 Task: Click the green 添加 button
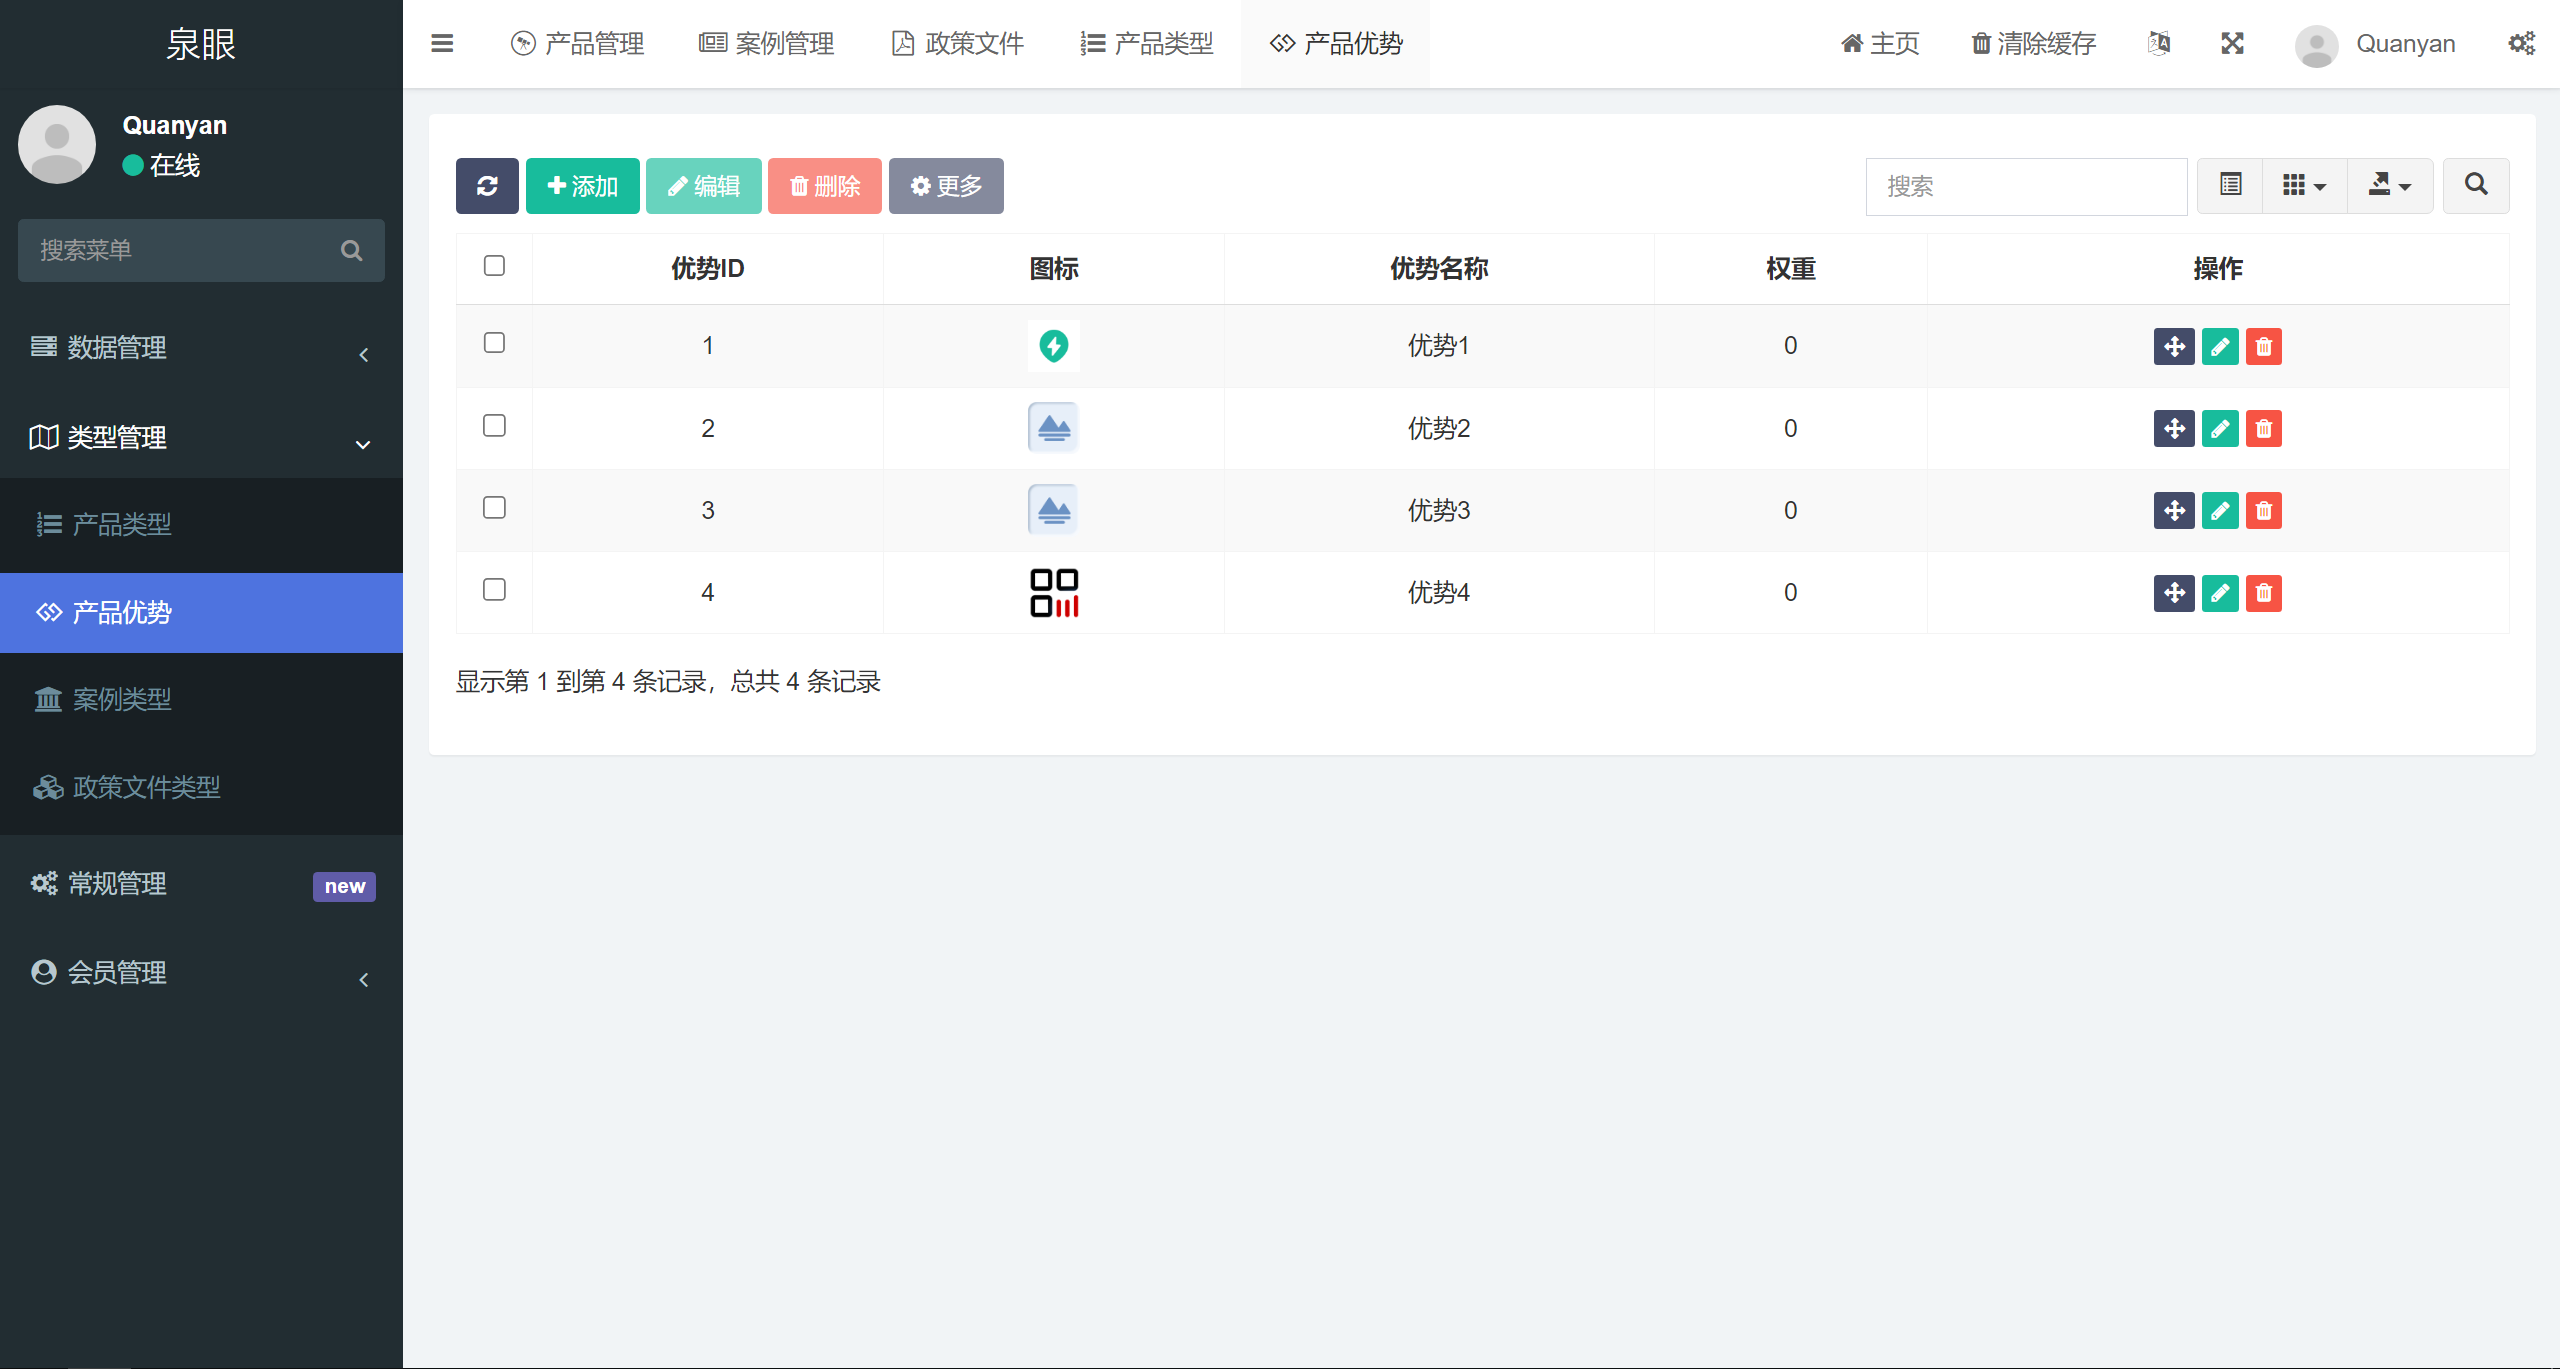coord(583,186)
